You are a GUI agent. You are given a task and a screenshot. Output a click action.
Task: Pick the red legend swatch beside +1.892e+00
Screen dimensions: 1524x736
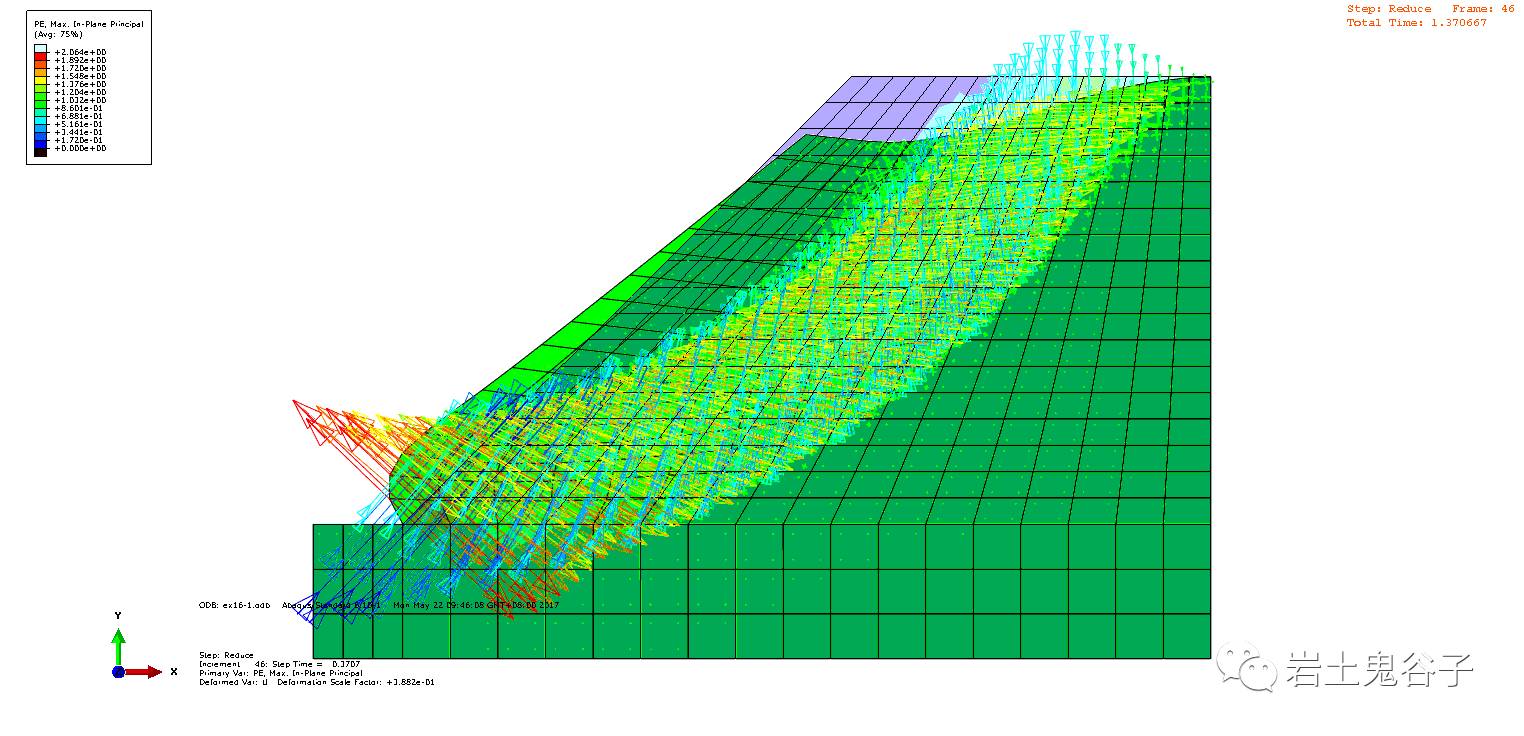click(x=40, y=56)
